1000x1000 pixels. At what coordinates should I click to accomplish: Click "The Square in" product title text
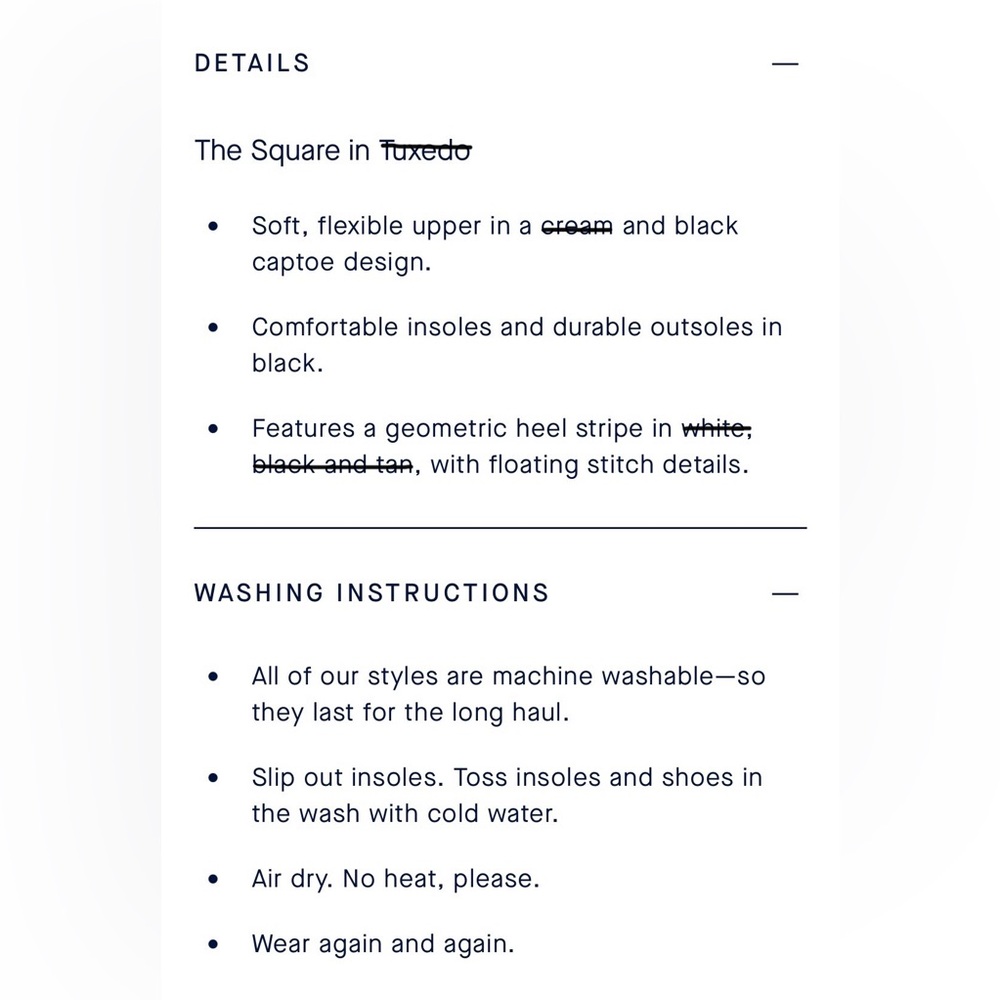[x=283, y=151]
